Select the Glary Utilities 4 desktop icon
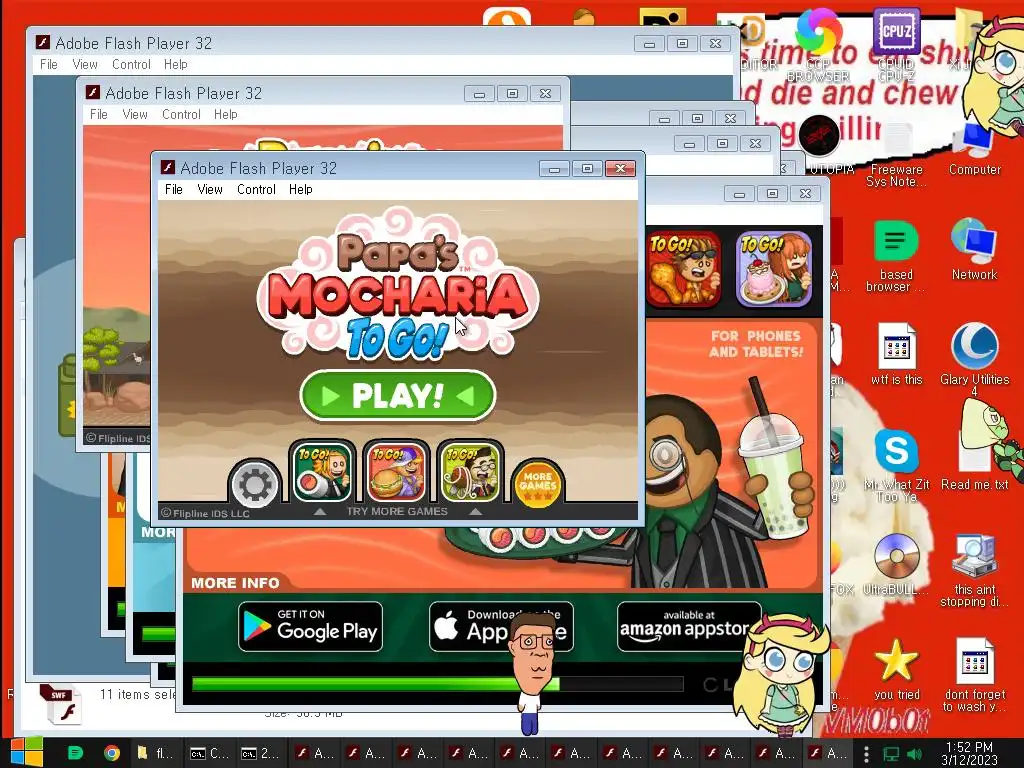This screenshot has height=768, width=1024. (x=974, y=359)
